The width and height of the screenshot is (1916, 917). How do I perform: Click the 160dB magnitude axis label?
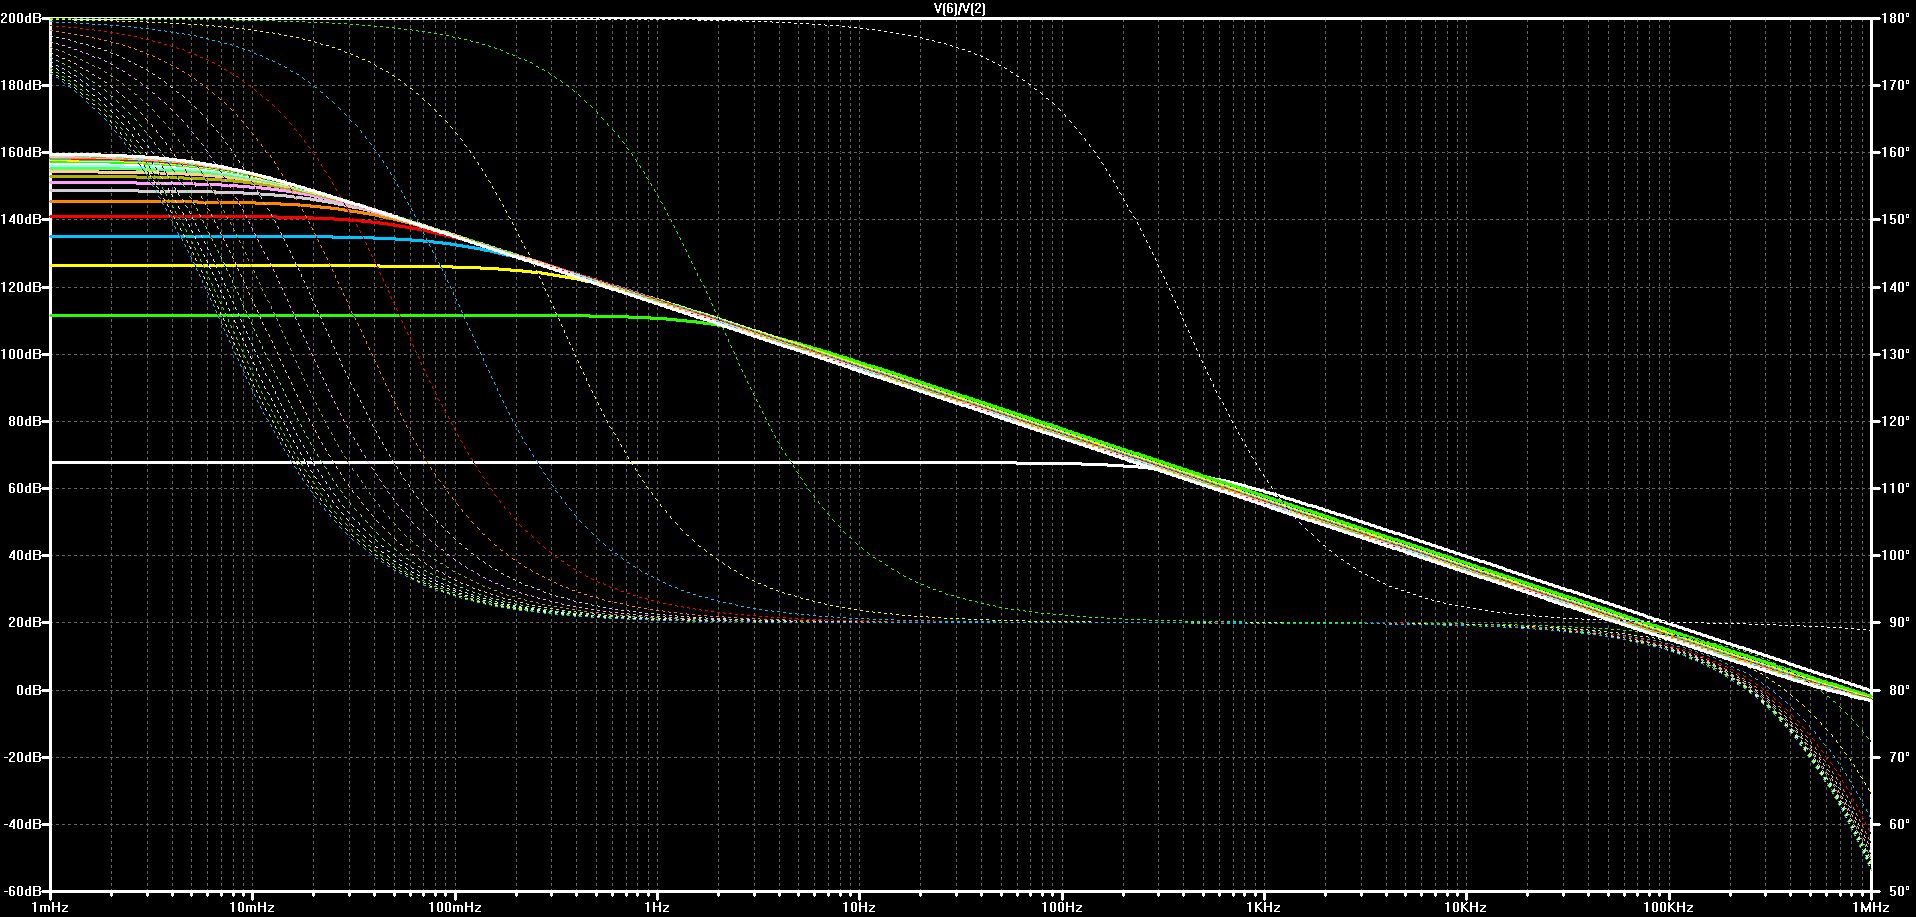coord(21,152)
